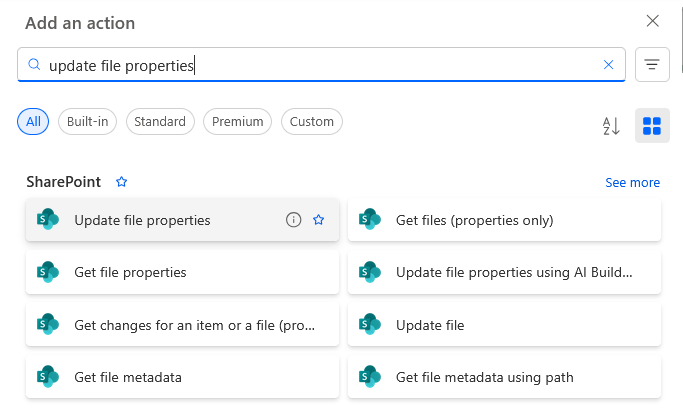Image resolution: width=683 pixels, height=418 pixels.
Task: Click the SharePoint section heading
Action: 64,182
